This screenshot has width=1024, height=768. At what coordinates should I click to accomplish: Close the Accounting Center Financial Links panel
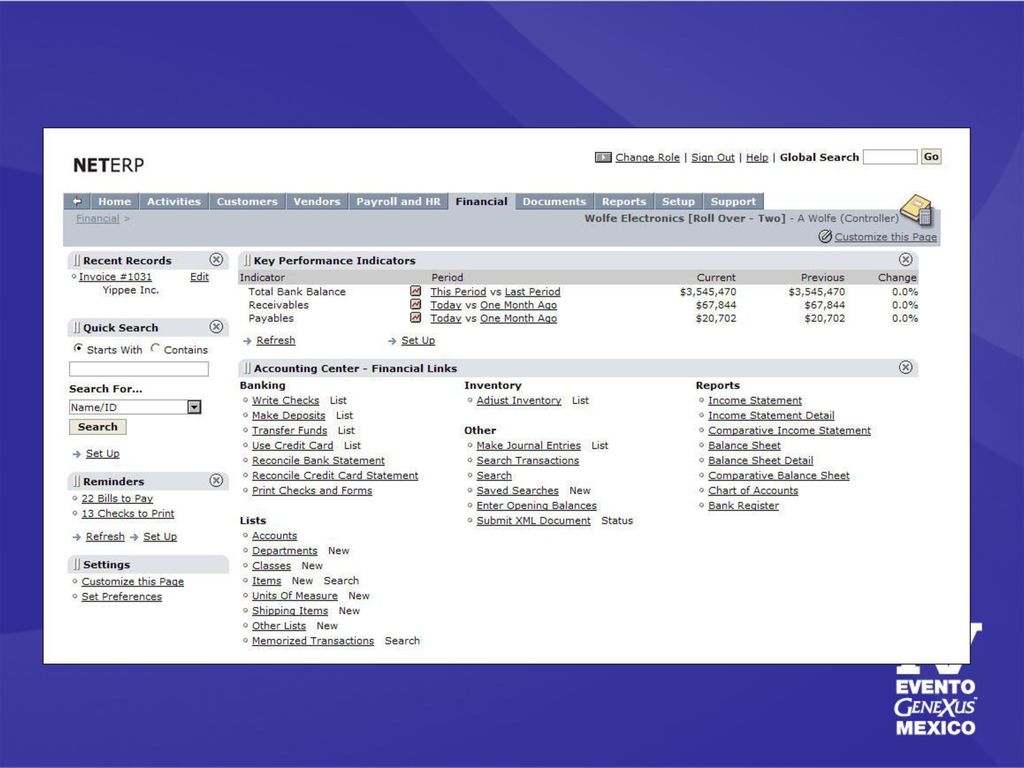pyautogui.click(x=905, y=367)
